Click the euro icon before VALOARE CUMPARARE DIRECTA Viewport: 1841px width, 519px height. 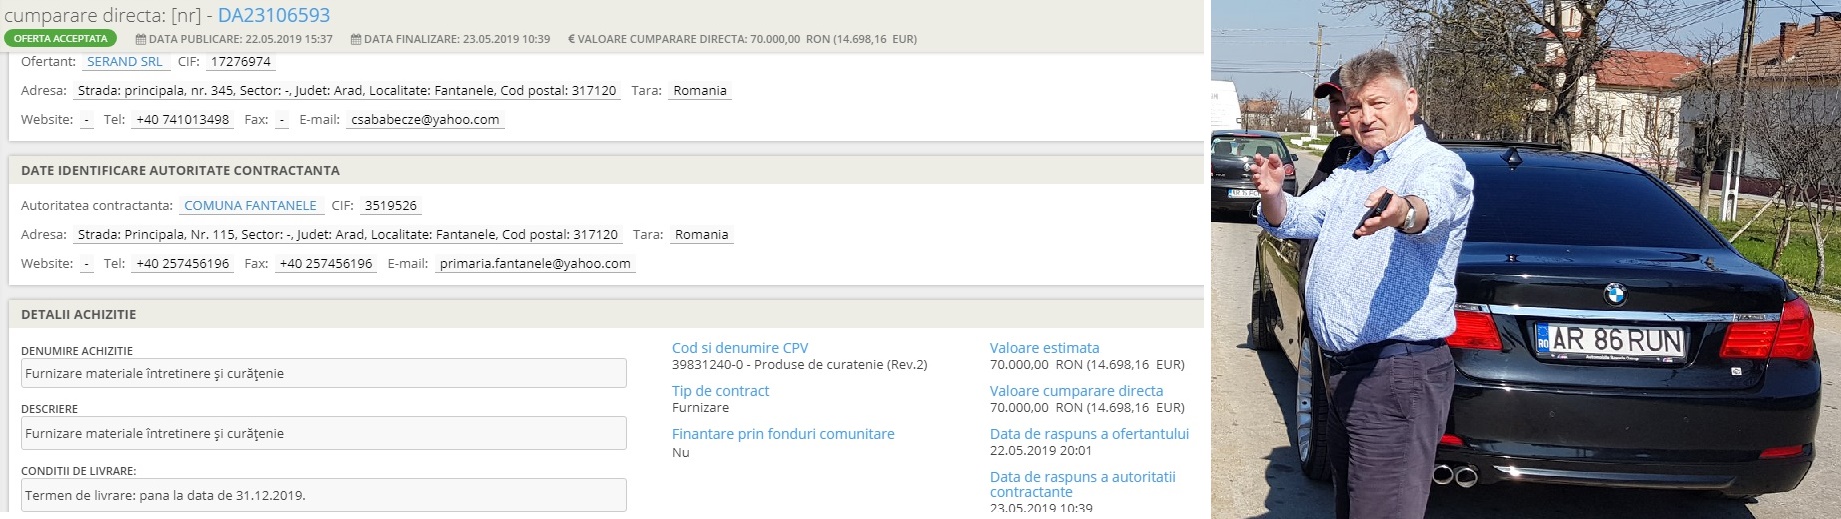coord(571,39)
